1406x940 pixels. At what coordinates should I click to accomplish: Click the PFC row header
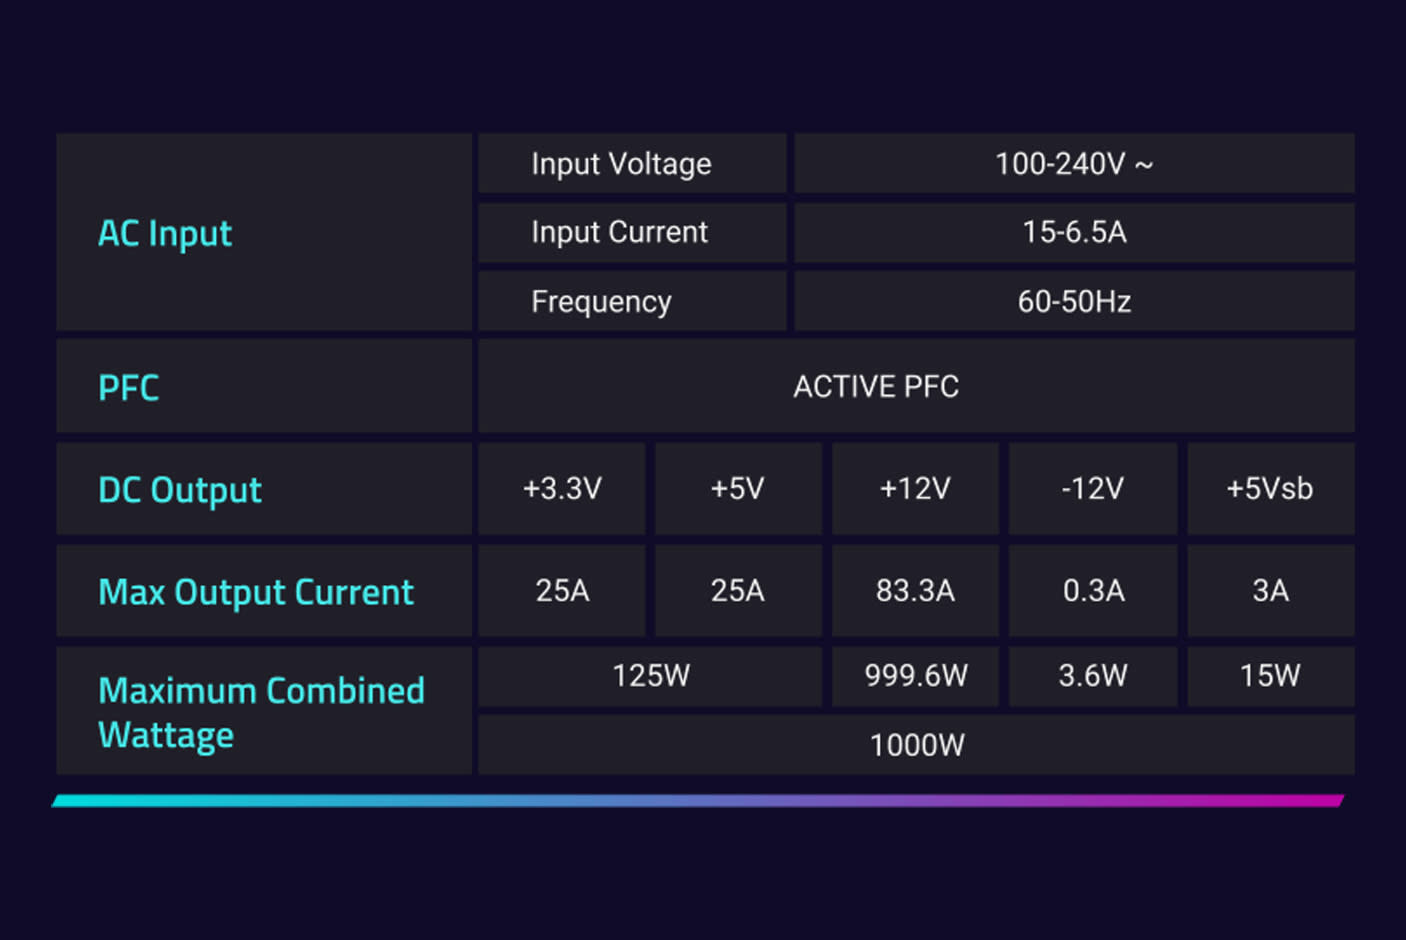[129, 387]
